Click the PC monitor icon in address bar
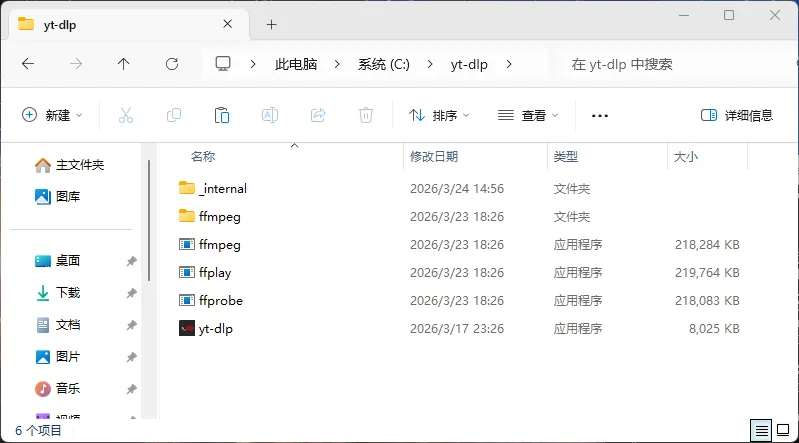The width and height of the screenshot is (799, 443). pos(223,64)
